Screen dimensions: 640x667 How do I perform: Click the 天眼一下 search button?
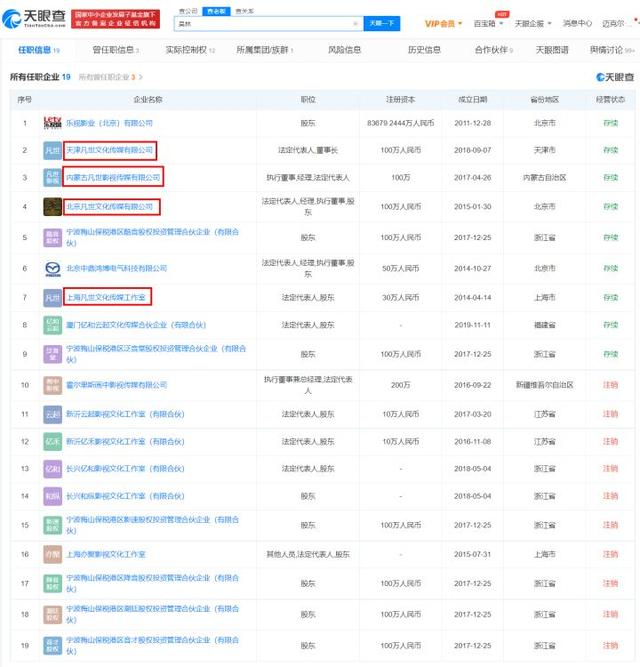(382, 23)
